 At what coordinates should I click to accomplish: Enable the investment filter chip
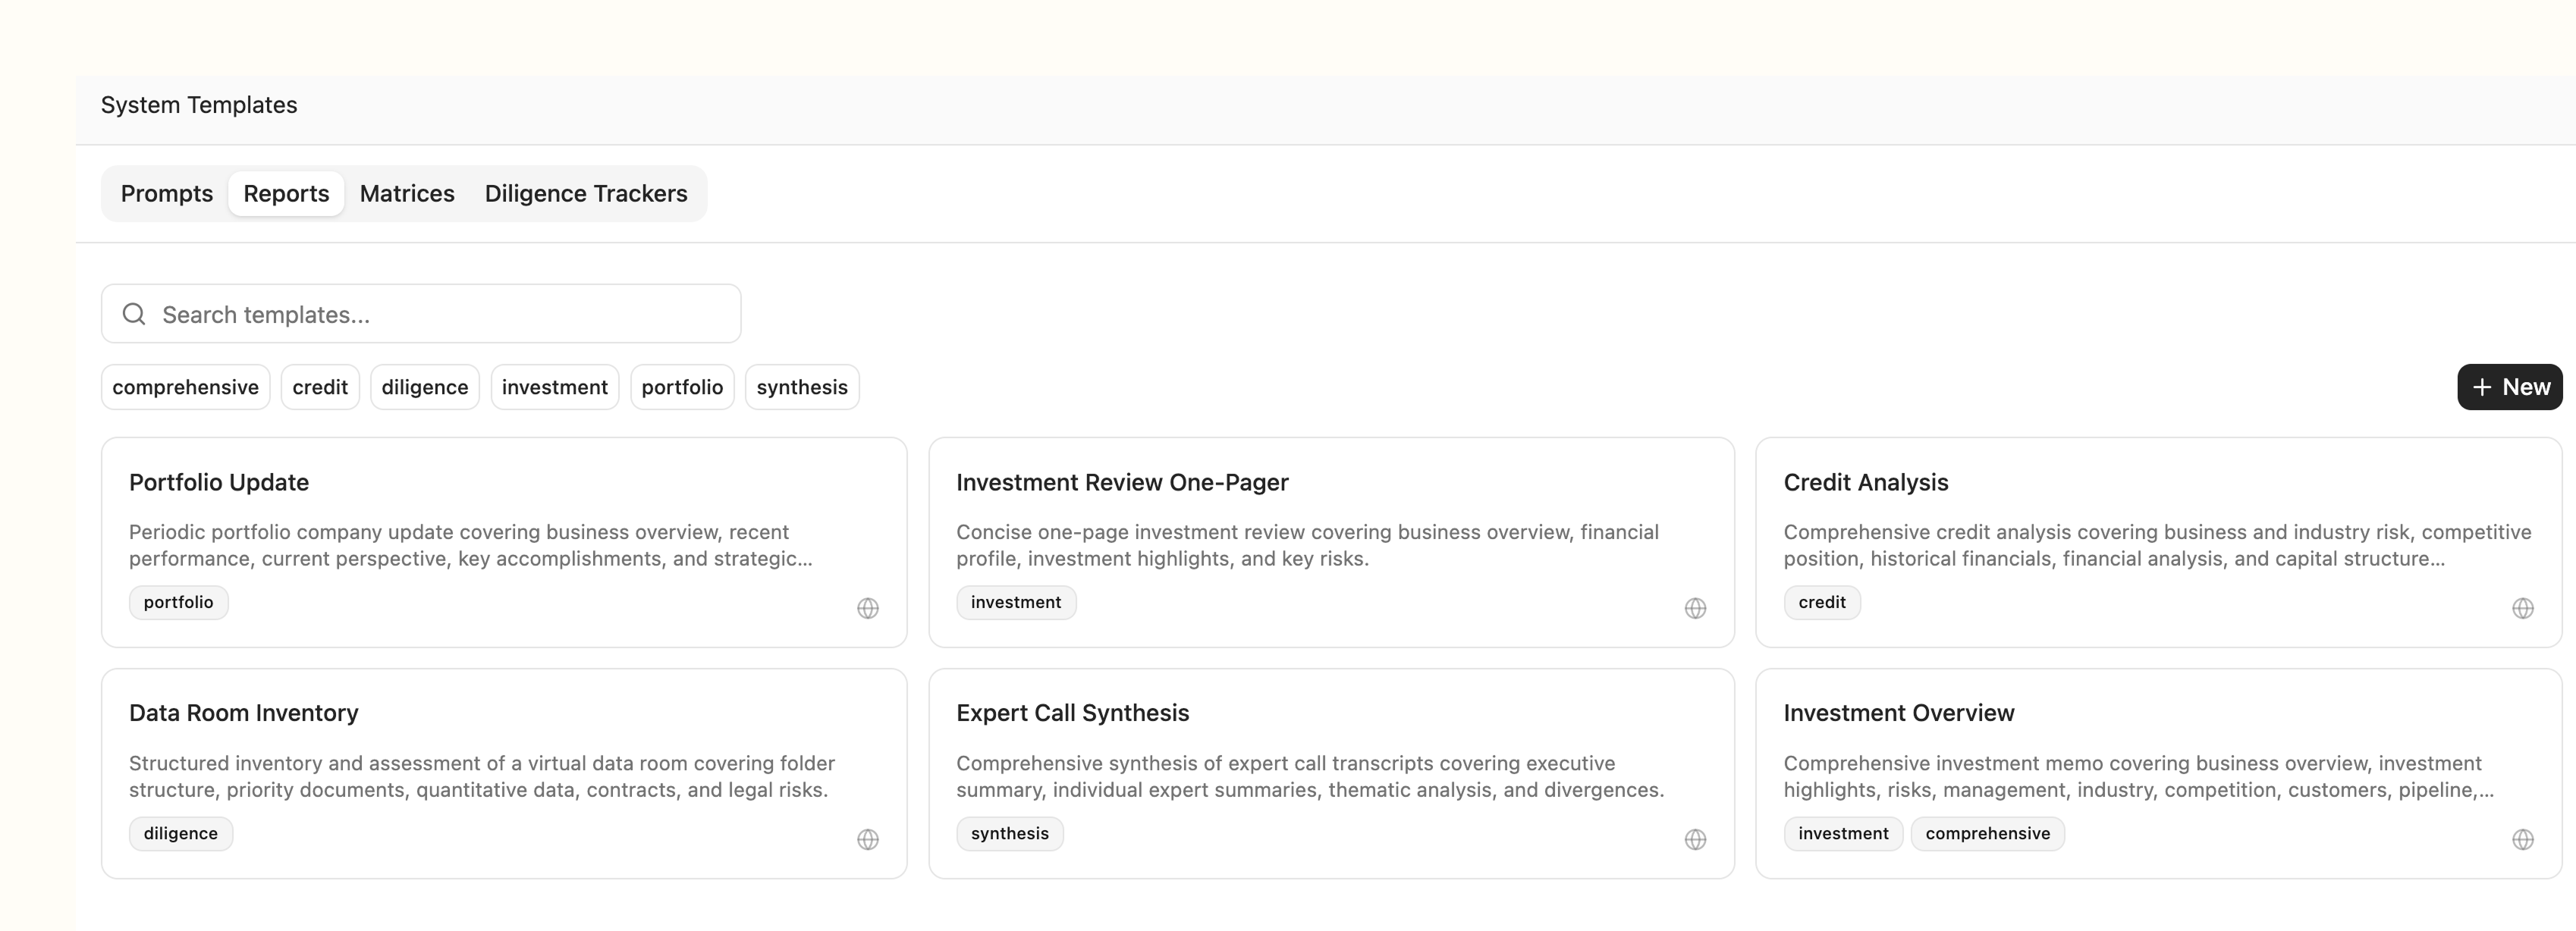554,387
